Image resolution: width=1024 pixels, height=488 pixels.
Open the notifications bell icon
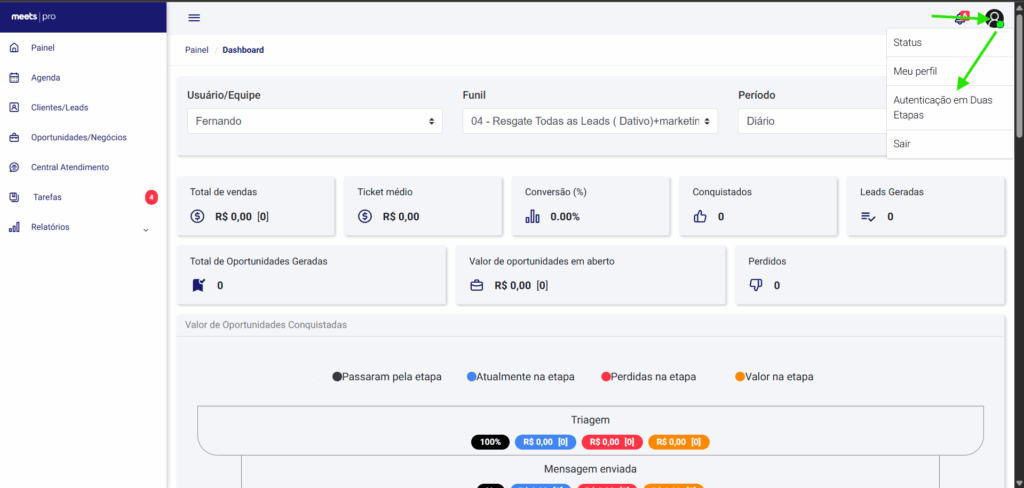point(961,18)
